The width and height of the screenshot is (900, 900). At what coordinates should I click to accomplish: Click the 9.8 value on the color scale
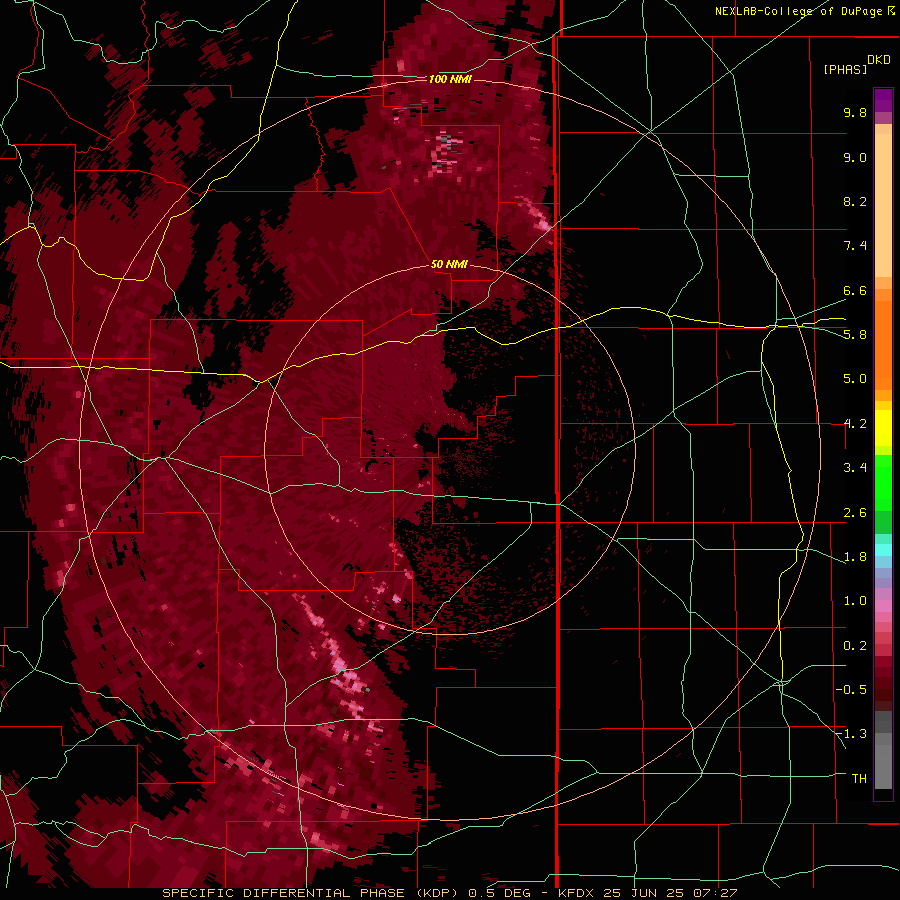855,112
